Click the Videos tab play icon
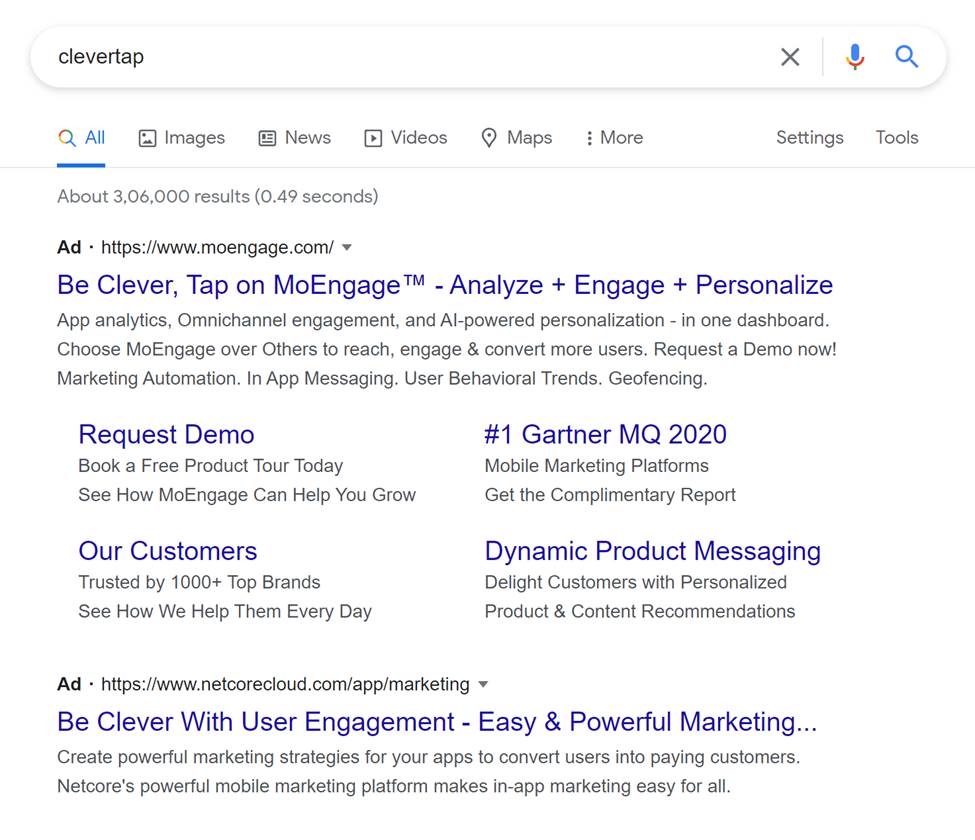Image resolution: width=975 pixels, height=840 pixels. click(x=373, y=138)
